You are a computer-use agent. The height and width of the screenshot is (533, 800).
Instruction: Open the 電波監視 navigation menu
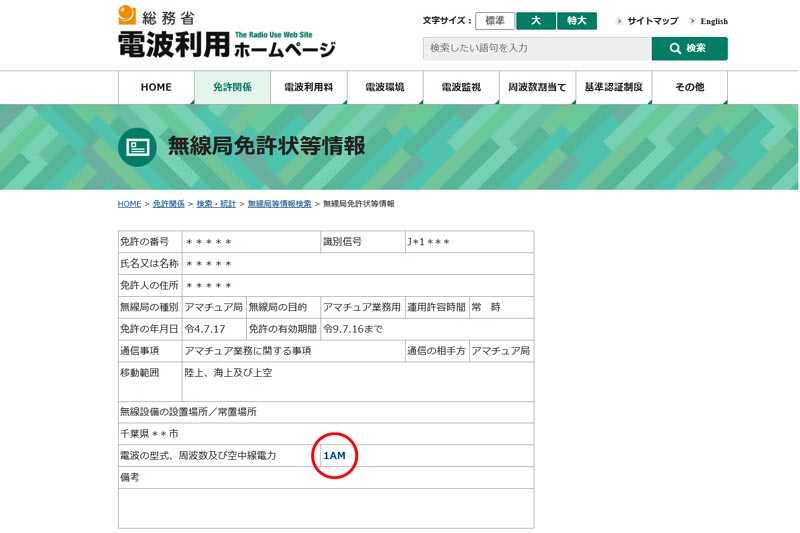coord(461,87)
